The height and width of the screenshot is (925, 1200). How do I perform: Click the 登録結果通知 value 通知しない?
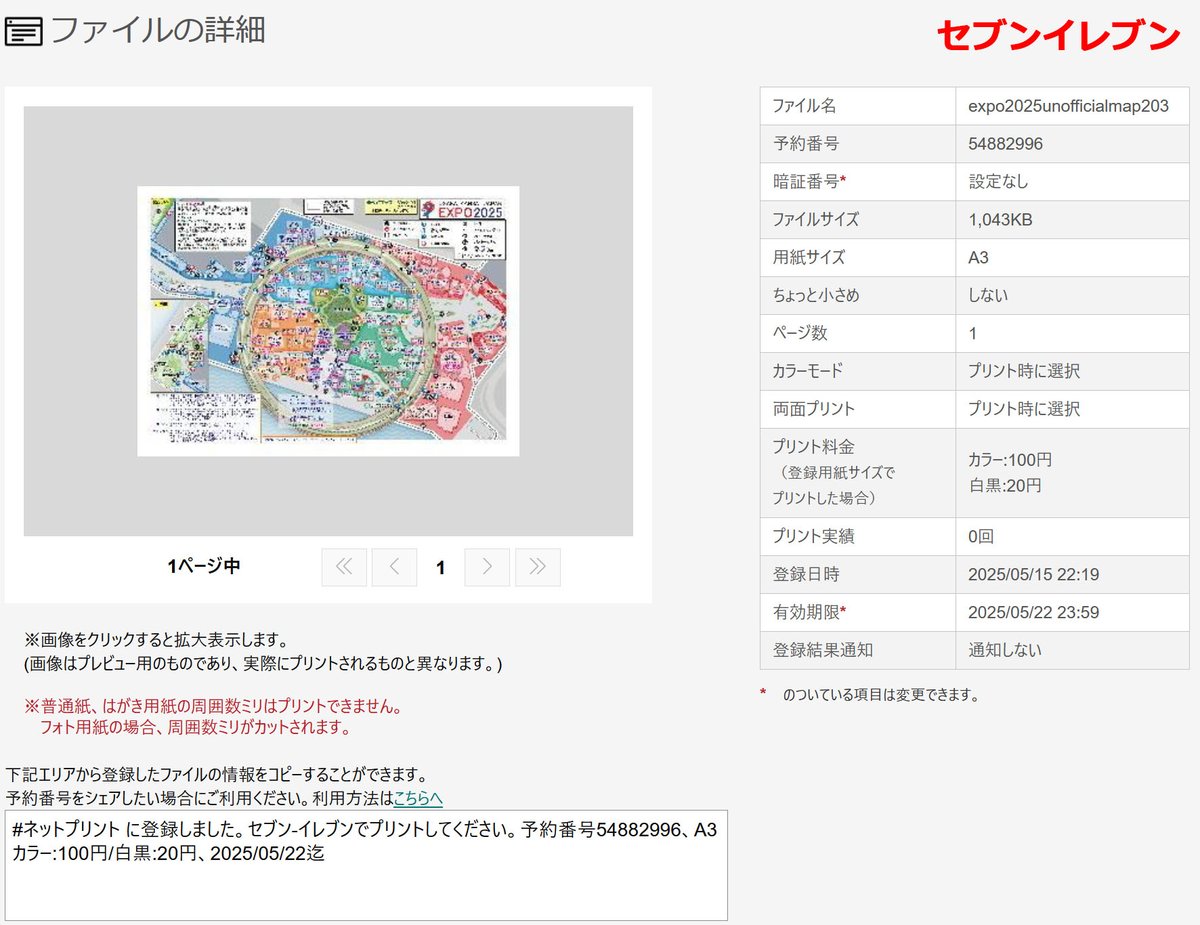1005,650
